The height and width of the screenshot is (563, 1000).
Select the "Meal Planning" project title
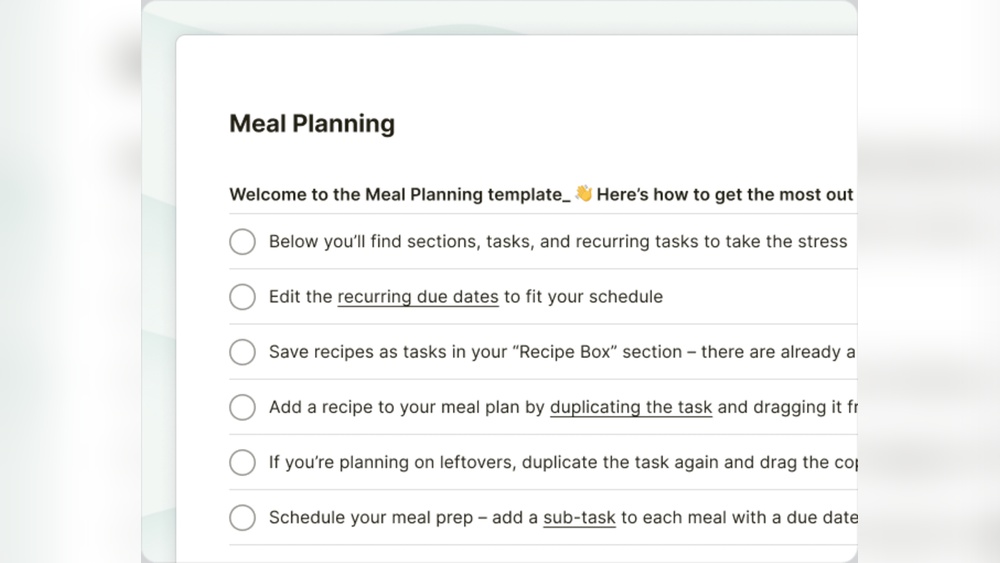pyautogui.click(x=312, y=124)
